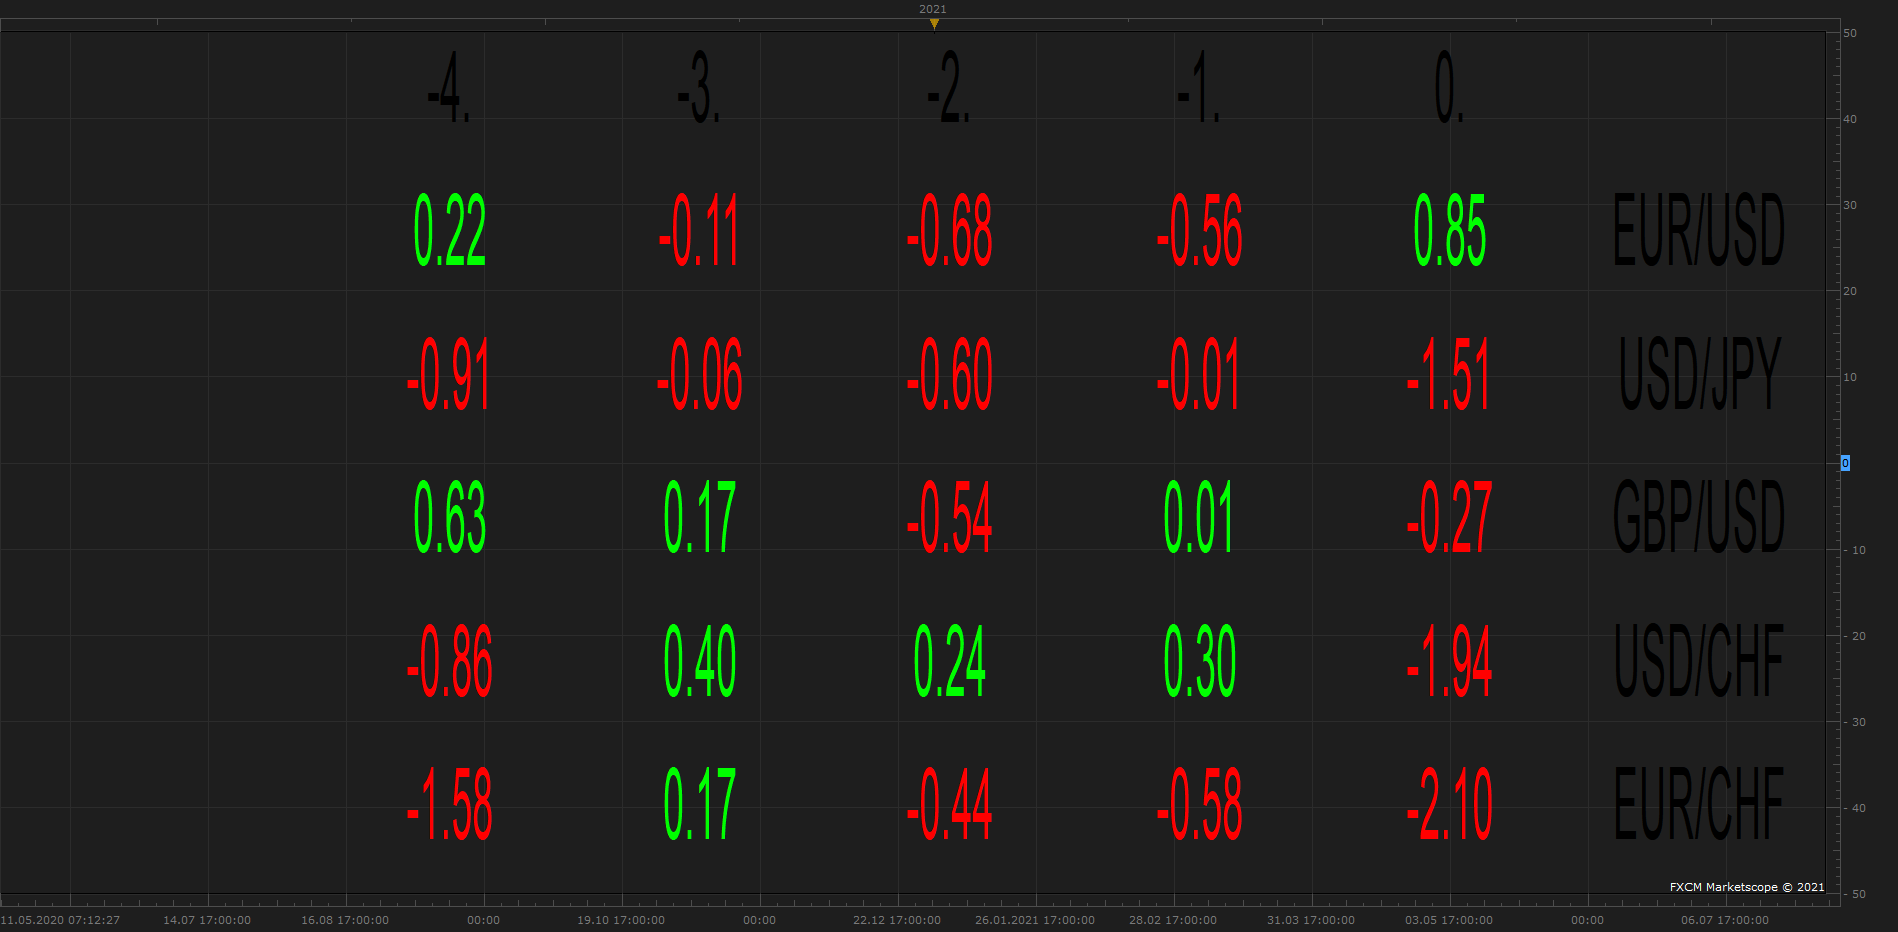This screenshot has width=1898, height=932.
Task: Click GBP/USD value -0.54
Action: (x=949, y=517)
